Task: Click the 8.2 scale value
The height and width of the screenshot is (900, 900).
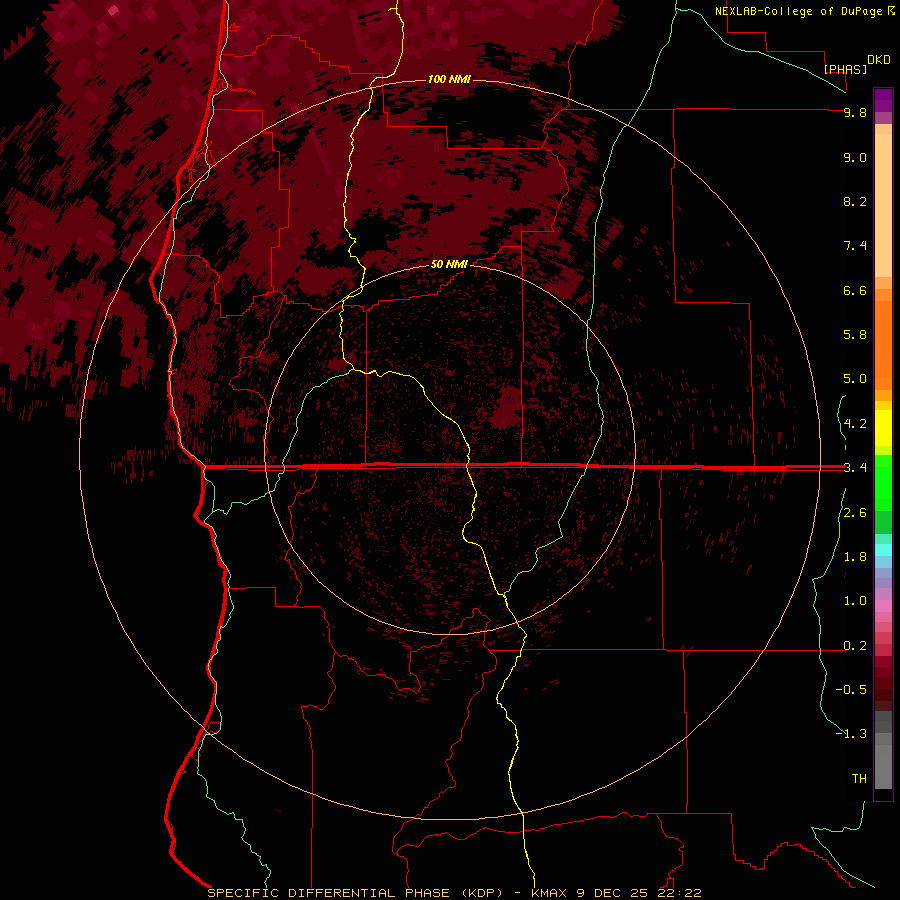Action: point(855,201)
